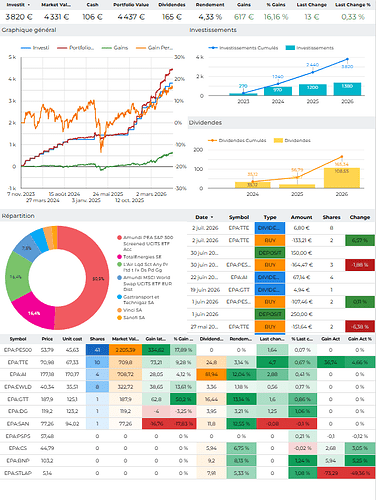
Task: Select the Market Val.. scorecard showing 4 331 €
Action: click(x=56, y=17)
